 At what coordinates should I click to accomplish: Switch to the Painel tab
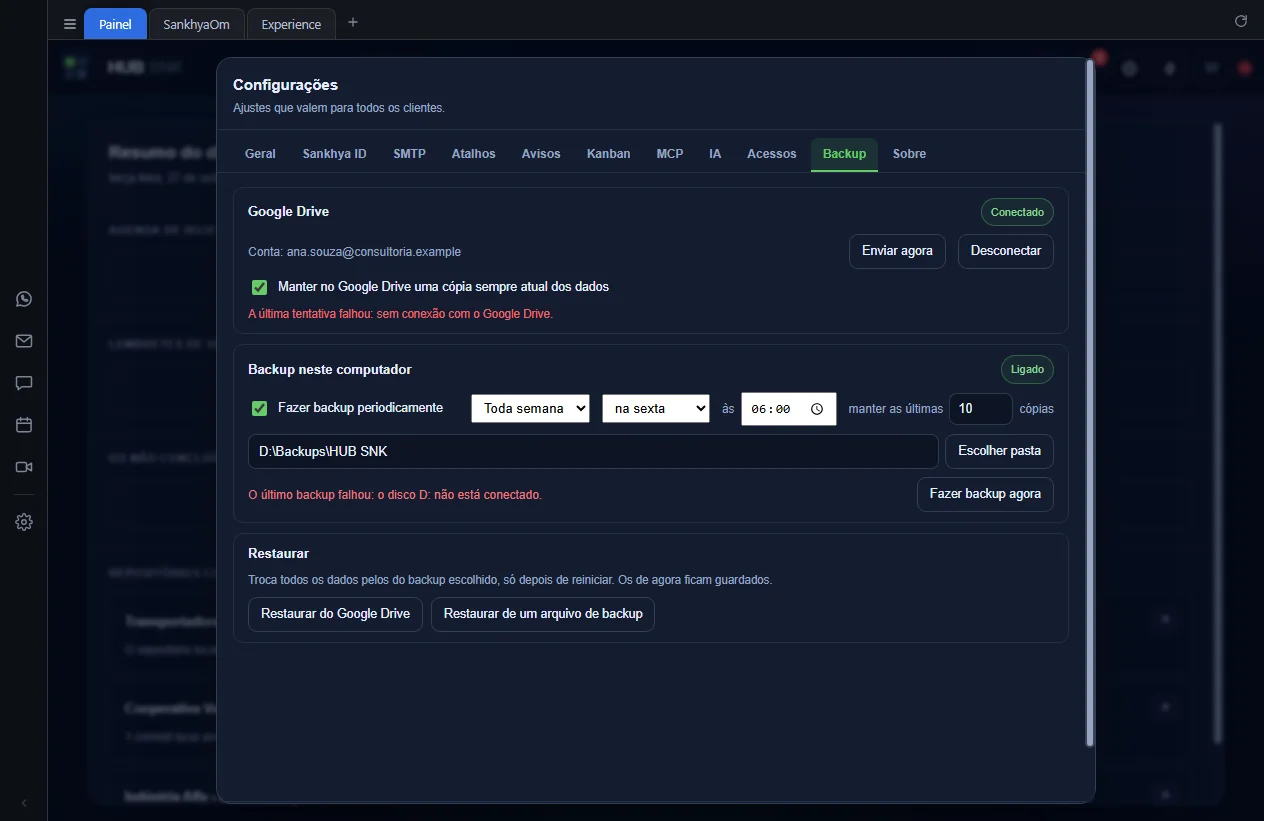[115, 24]
